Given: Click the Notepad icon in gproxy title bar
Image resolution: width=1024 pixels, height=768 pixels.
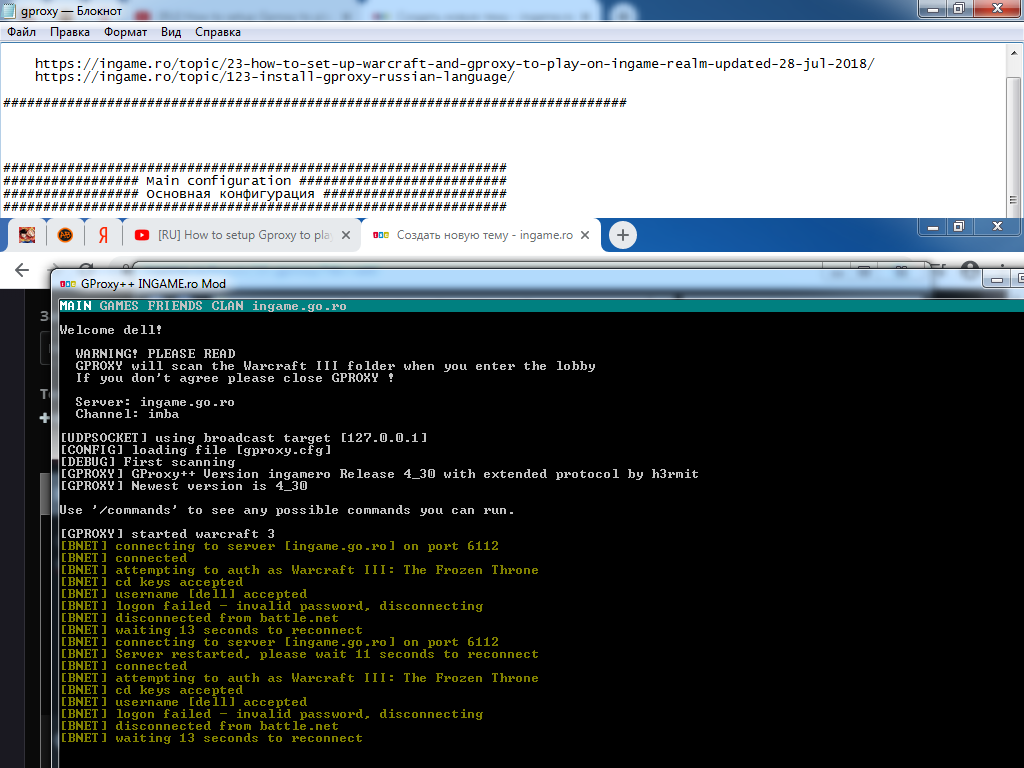Looking at the screenshot, I should [x=10, y=9].
